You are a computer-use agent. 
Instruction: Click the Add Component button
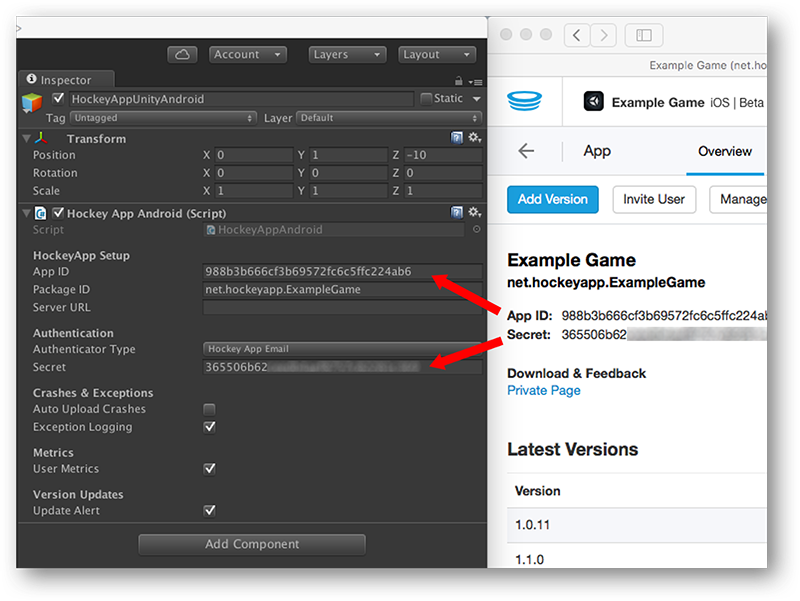252,544
